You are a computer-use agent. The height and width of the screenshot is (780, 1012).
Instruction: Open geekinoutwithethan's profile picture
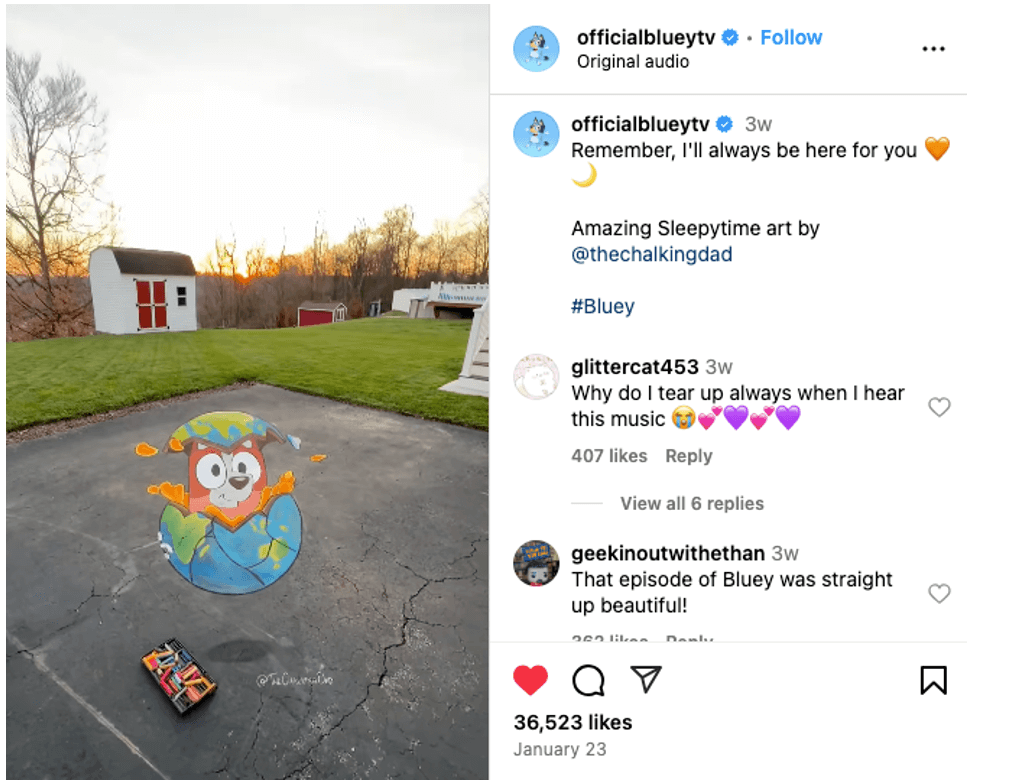536,563
